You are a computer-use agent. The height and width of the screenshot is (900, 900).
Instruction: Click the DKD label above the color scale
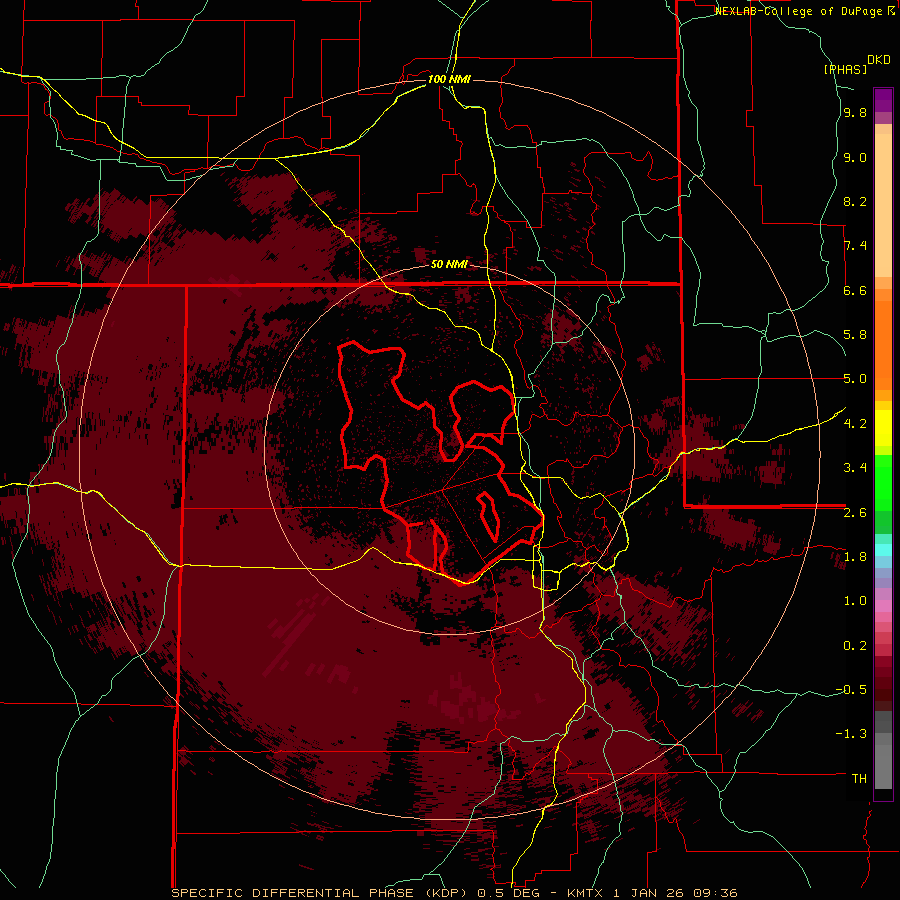click(879, 60)
